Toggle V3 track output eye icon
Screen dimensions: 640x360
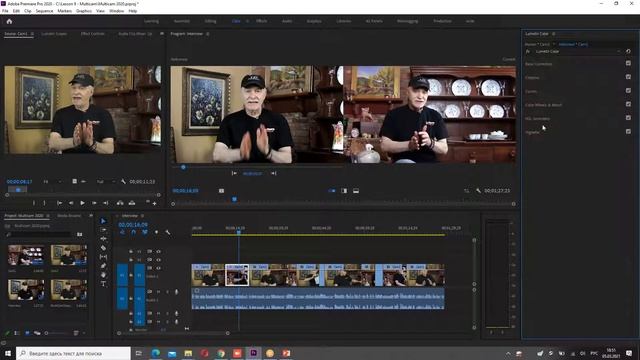tap(158, 251)
